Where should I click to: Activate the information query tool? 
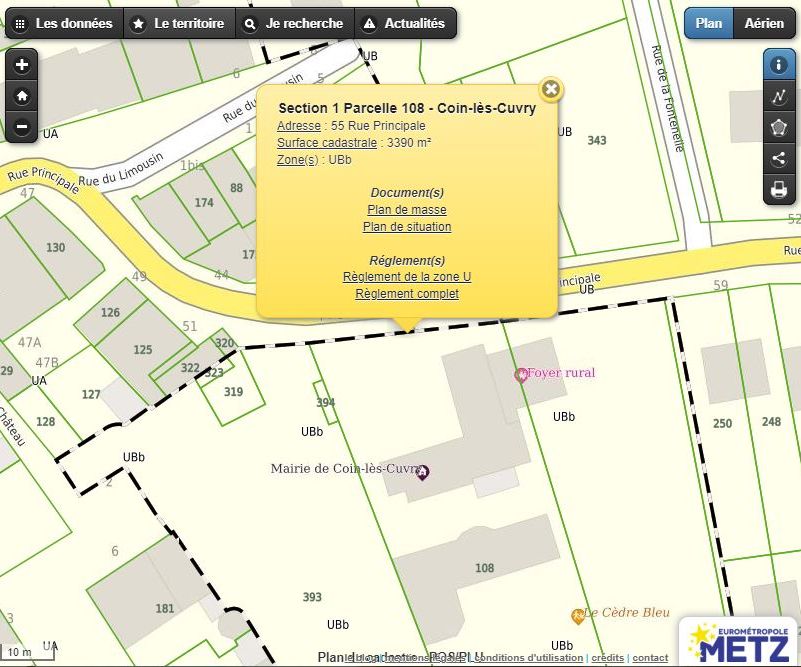779,66
